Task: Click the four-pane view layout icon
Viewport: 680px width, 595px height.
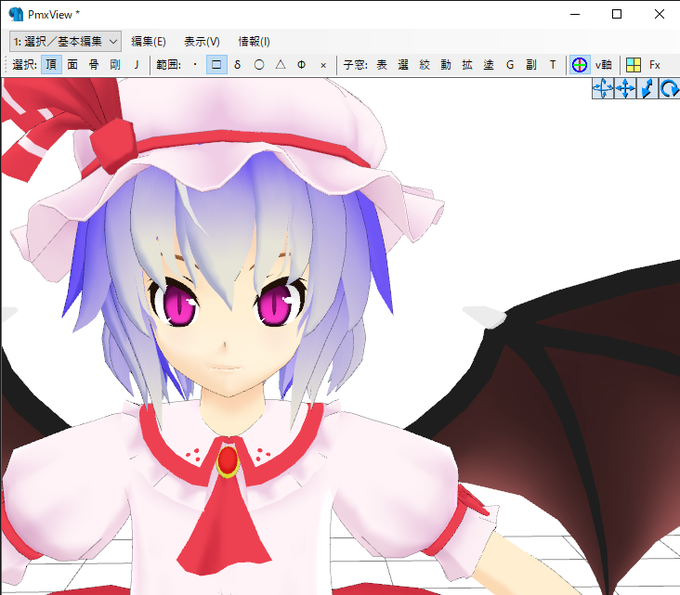Action: click(633, 65)
